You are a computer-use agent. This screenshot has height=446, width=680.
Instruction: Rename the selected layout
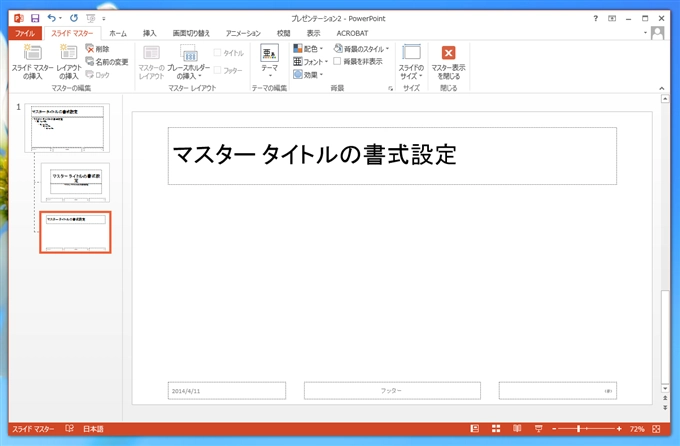tap(107, 62)
